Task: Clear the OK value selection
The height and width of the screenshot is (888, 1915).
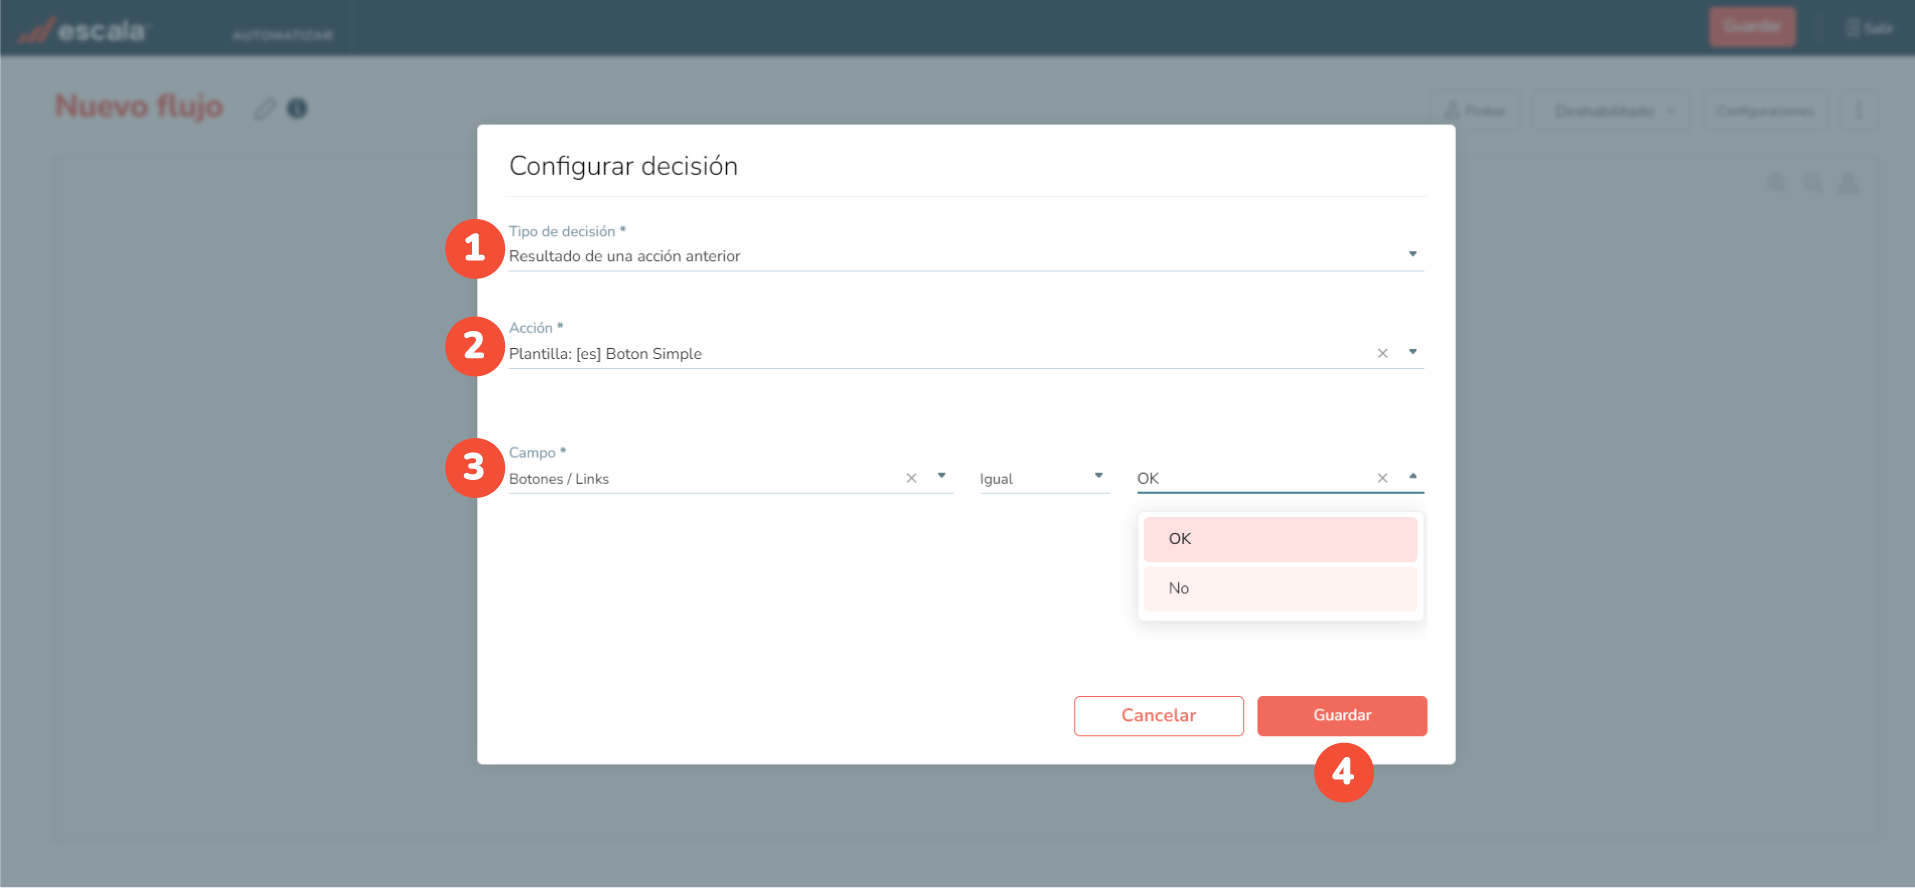Action: pyautogui.click(x=1382, y=478)
